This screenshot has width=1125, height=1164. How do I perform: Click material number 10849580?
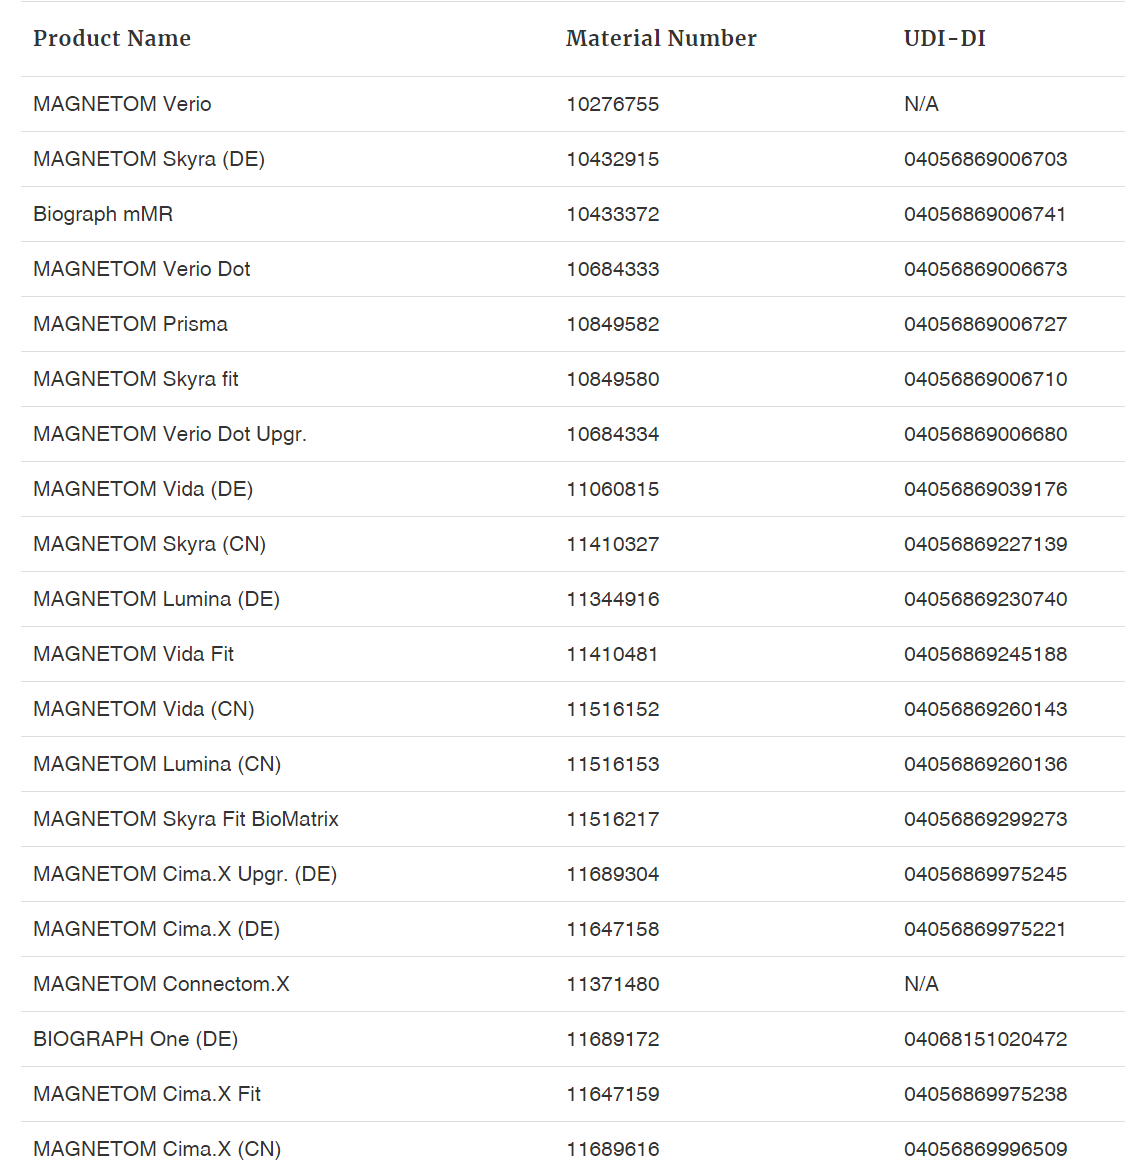612,379
